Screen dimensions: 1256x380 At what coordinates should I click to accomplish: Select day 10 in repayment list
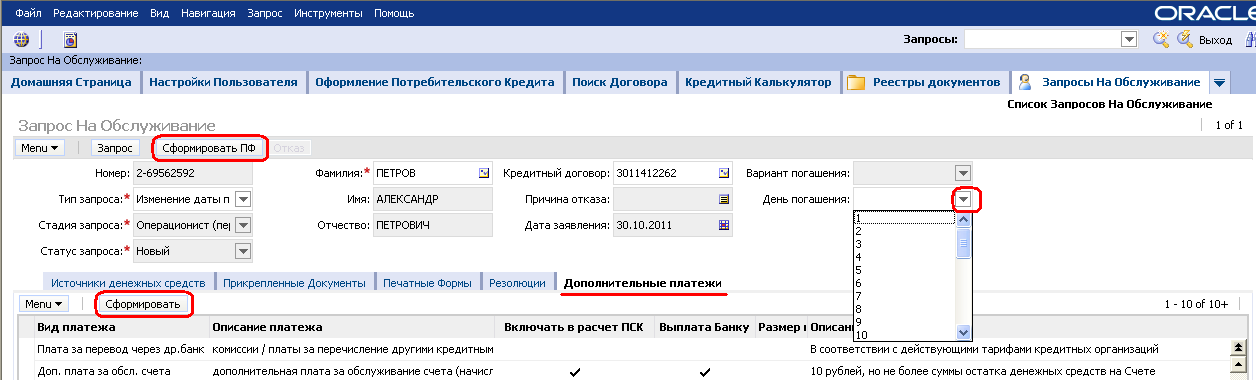904,334
